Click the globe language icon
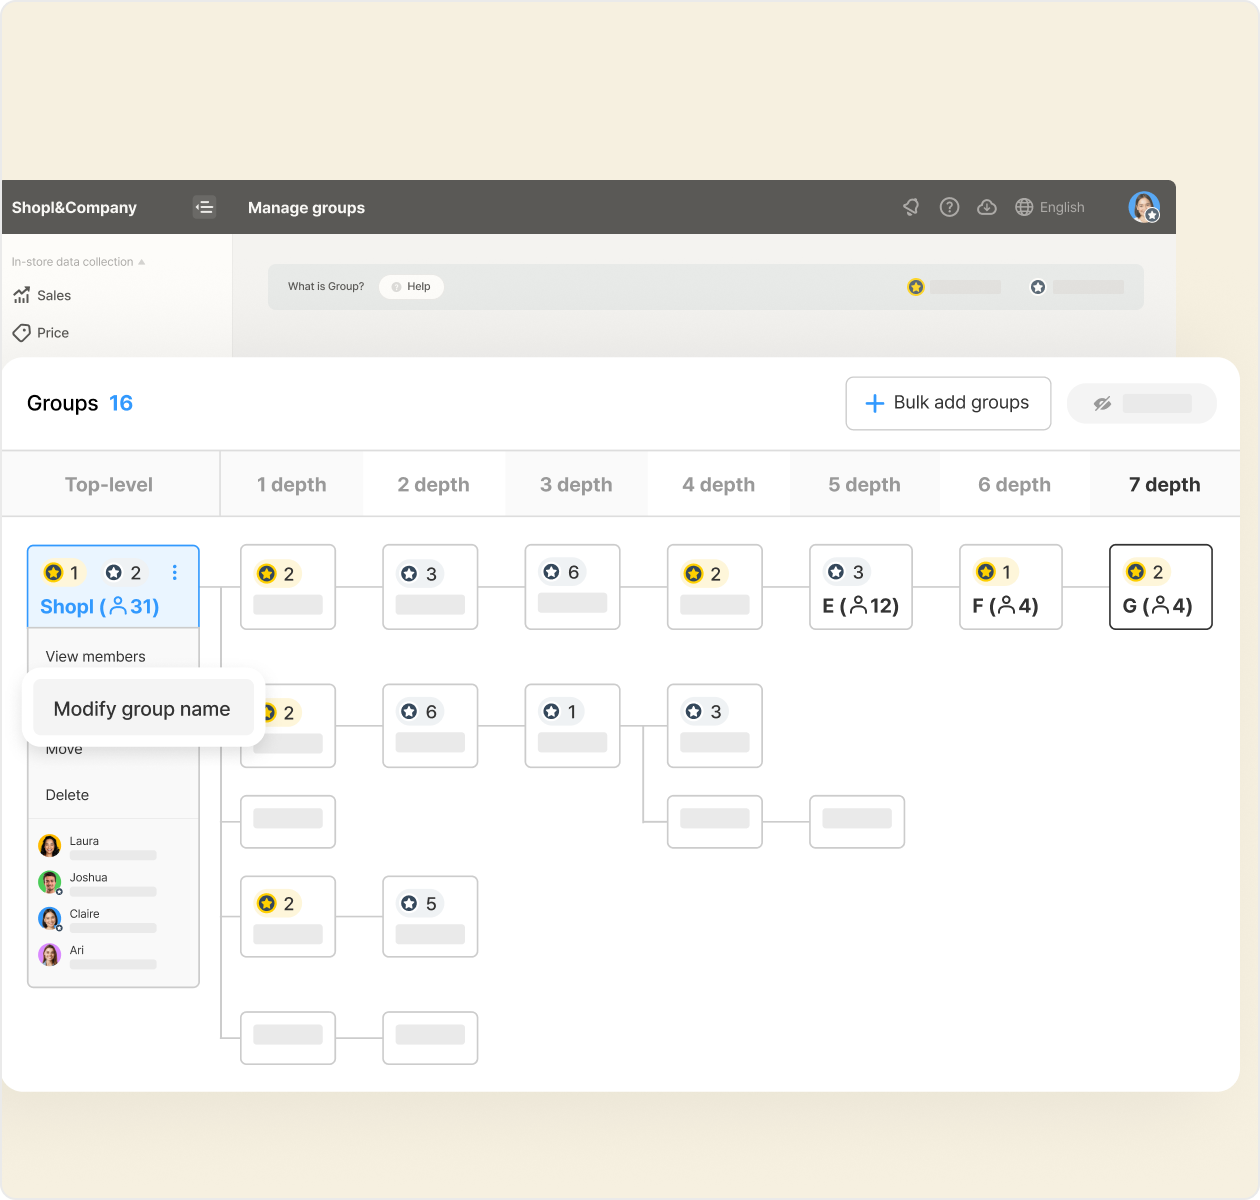The image size is (1260, 1200). click(x=1024, y=207)
